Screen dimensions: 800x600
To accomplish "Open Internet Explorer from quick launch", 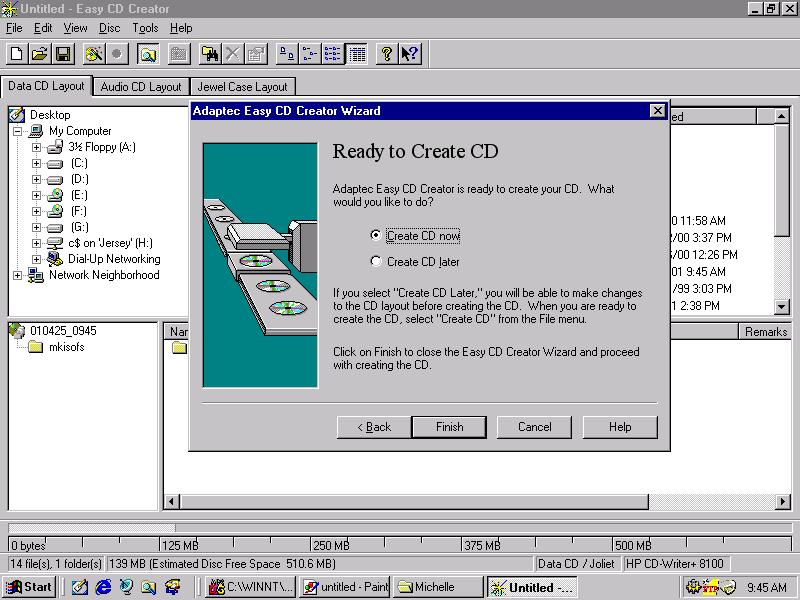I will (x=103, y=587).
